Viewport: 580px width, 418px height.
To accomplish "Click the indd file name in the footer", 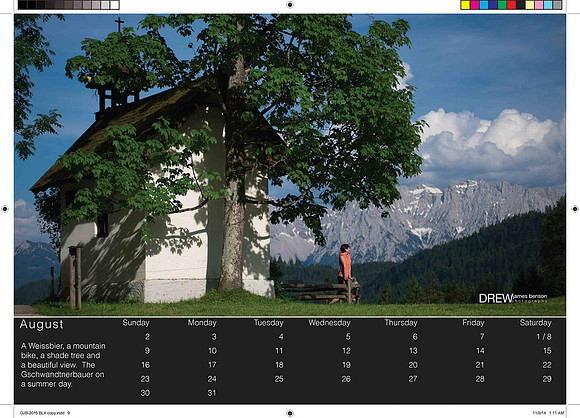I will (45, 413).
